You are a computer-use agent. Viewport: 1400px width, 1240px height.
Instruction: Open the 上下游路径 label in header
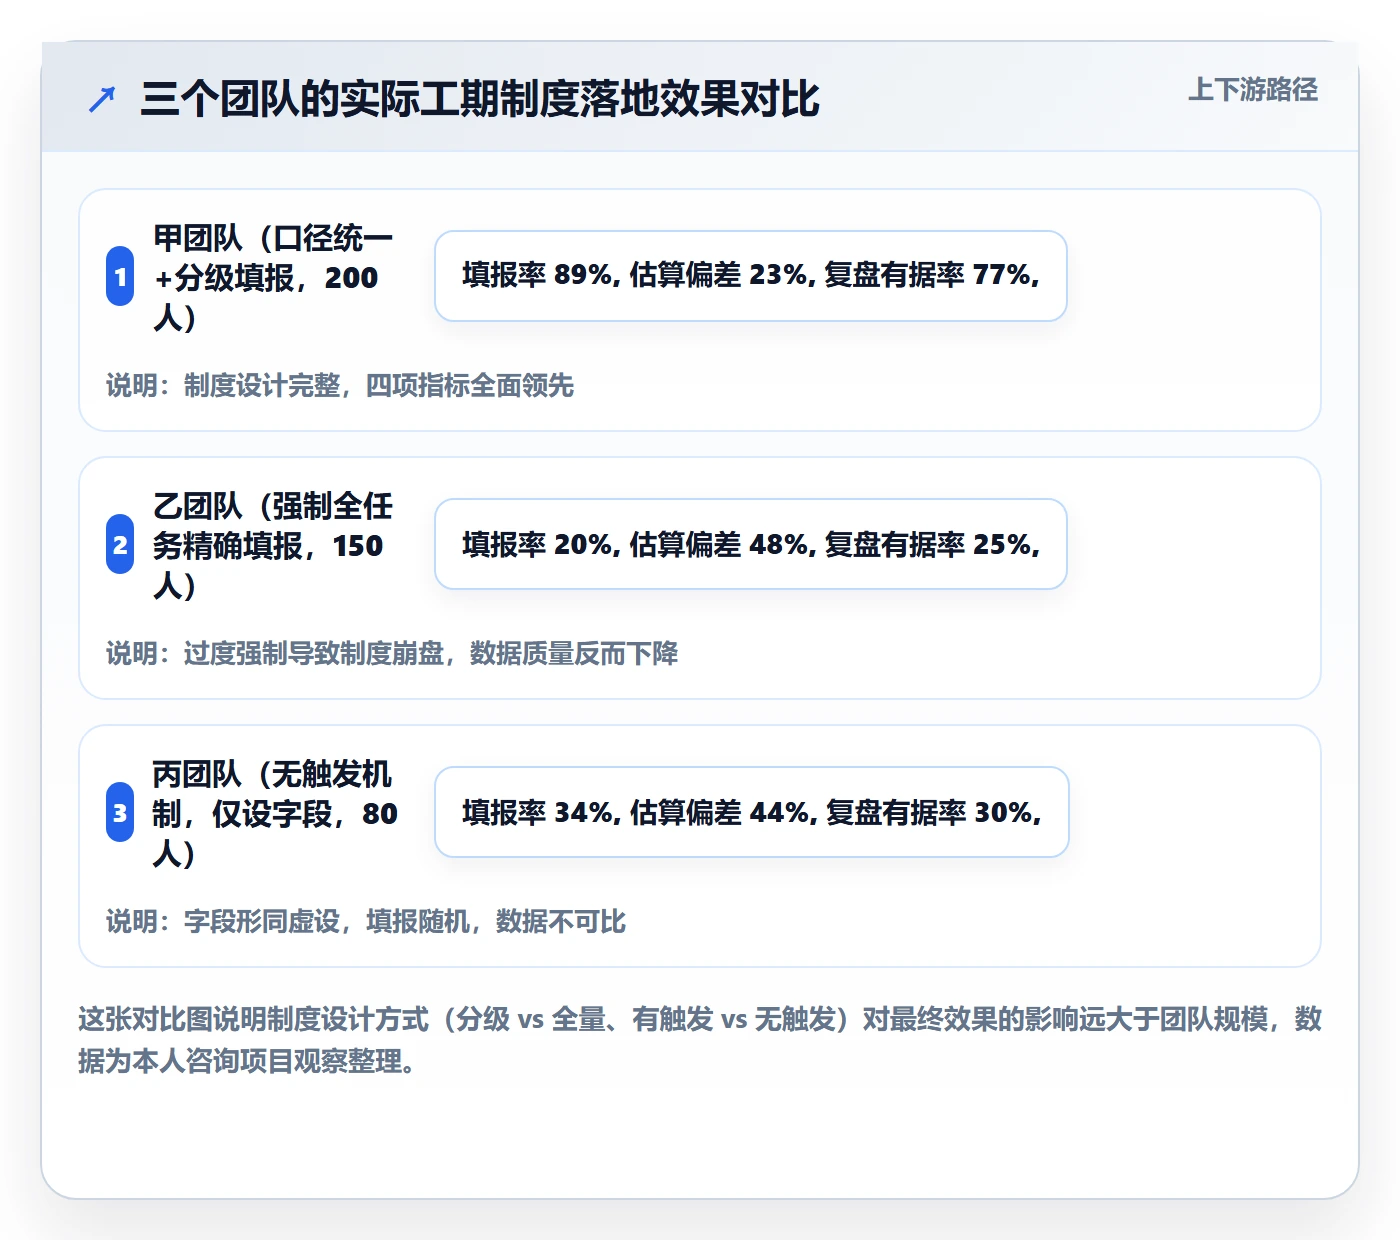(x=1252, y=90)
